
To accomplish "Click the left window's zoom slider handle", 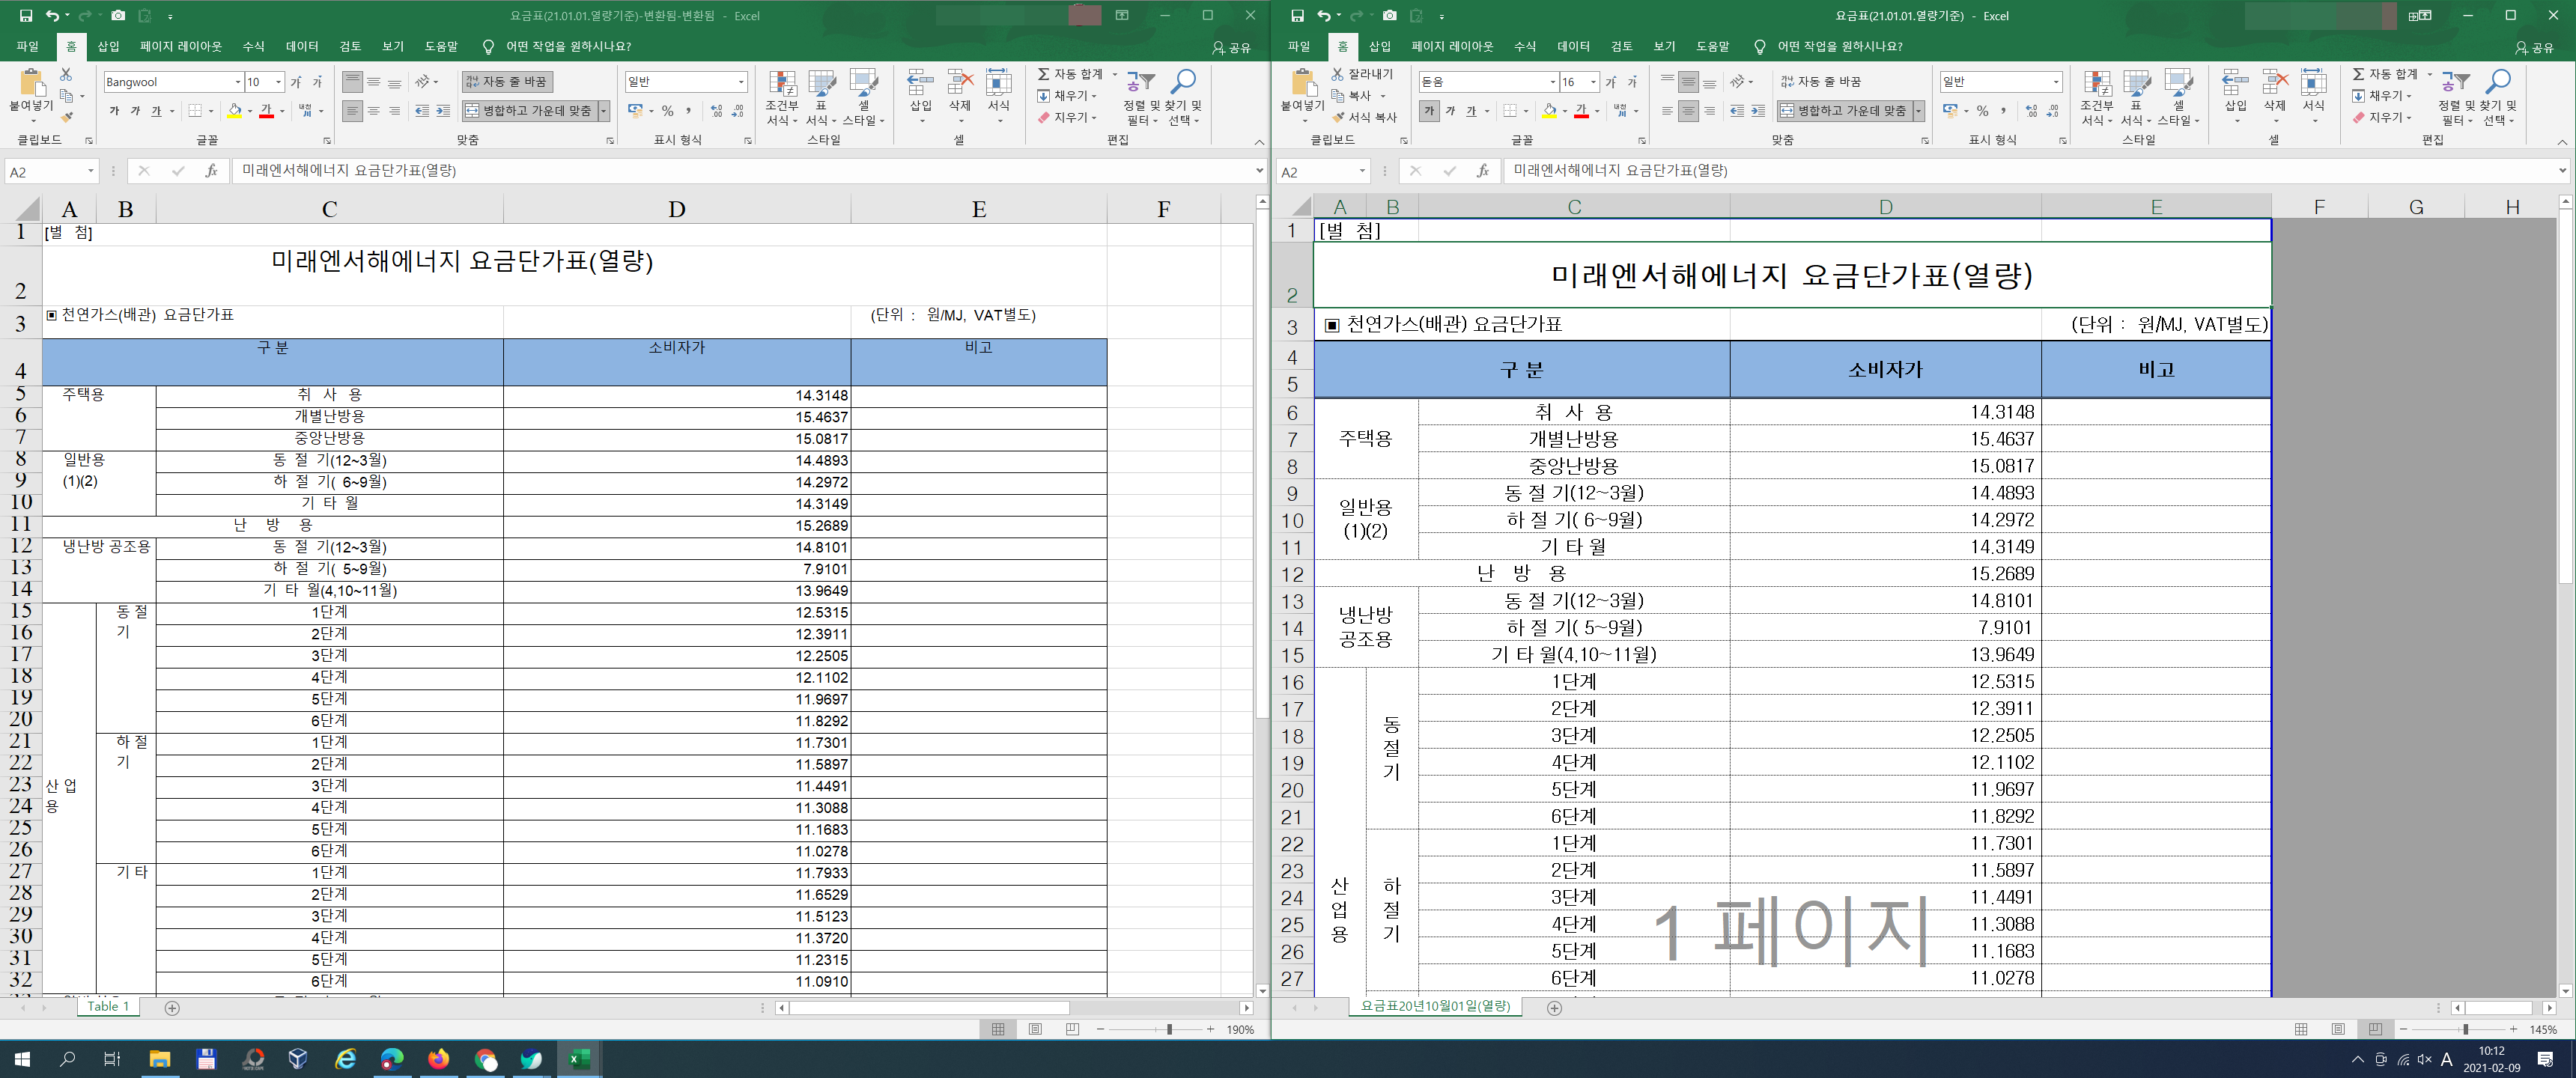I will point(1169,1029).
